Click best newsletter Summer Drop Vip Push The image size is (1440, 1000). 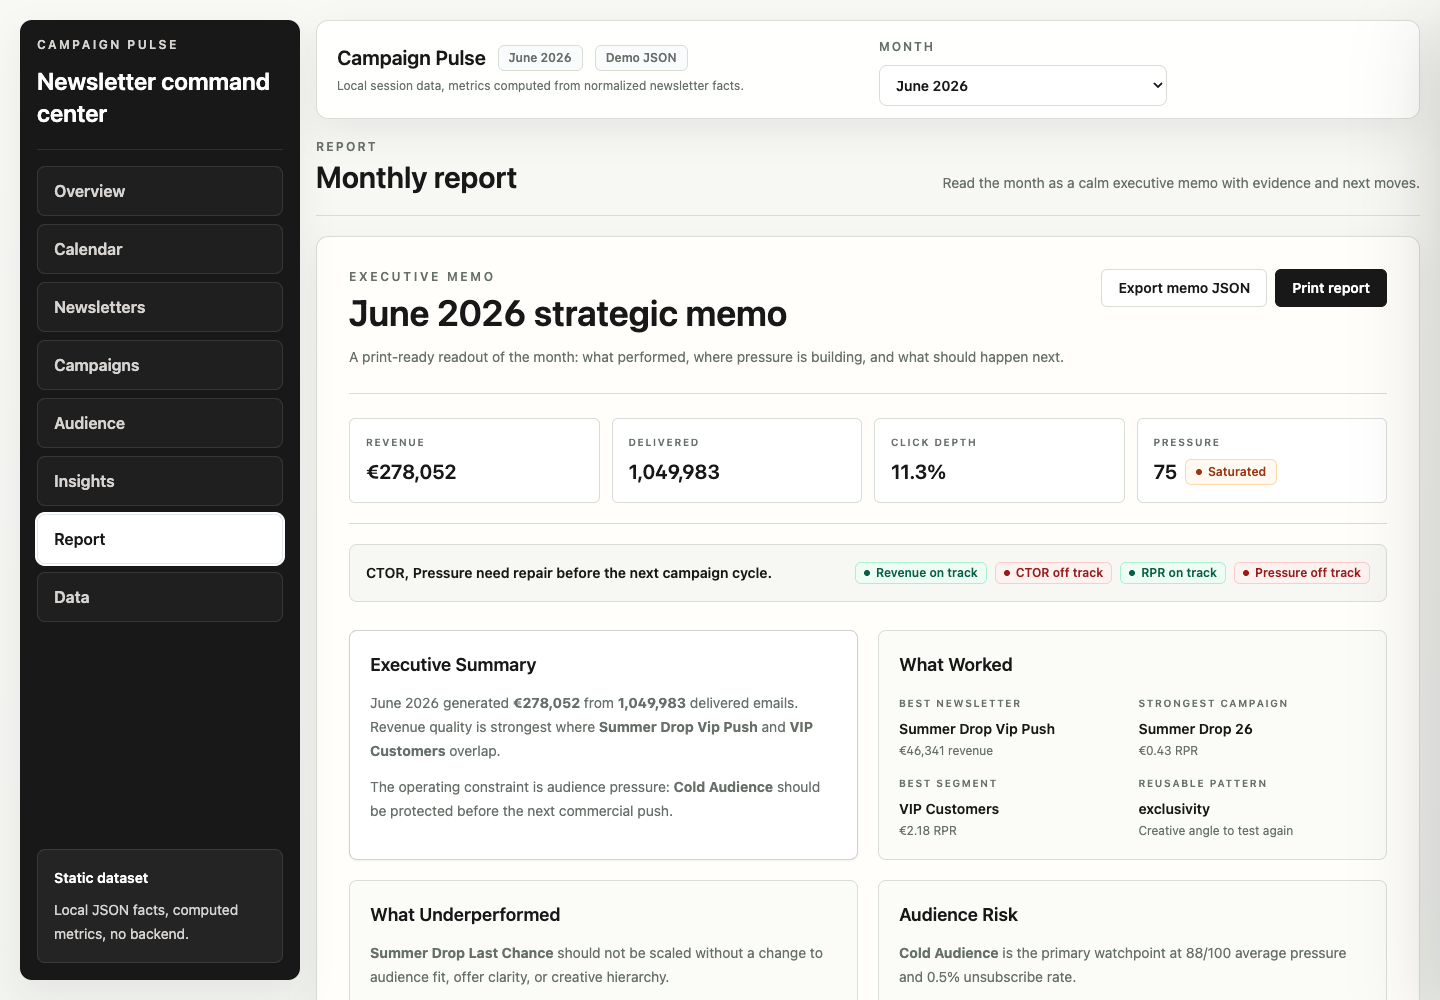pos(977,729)
